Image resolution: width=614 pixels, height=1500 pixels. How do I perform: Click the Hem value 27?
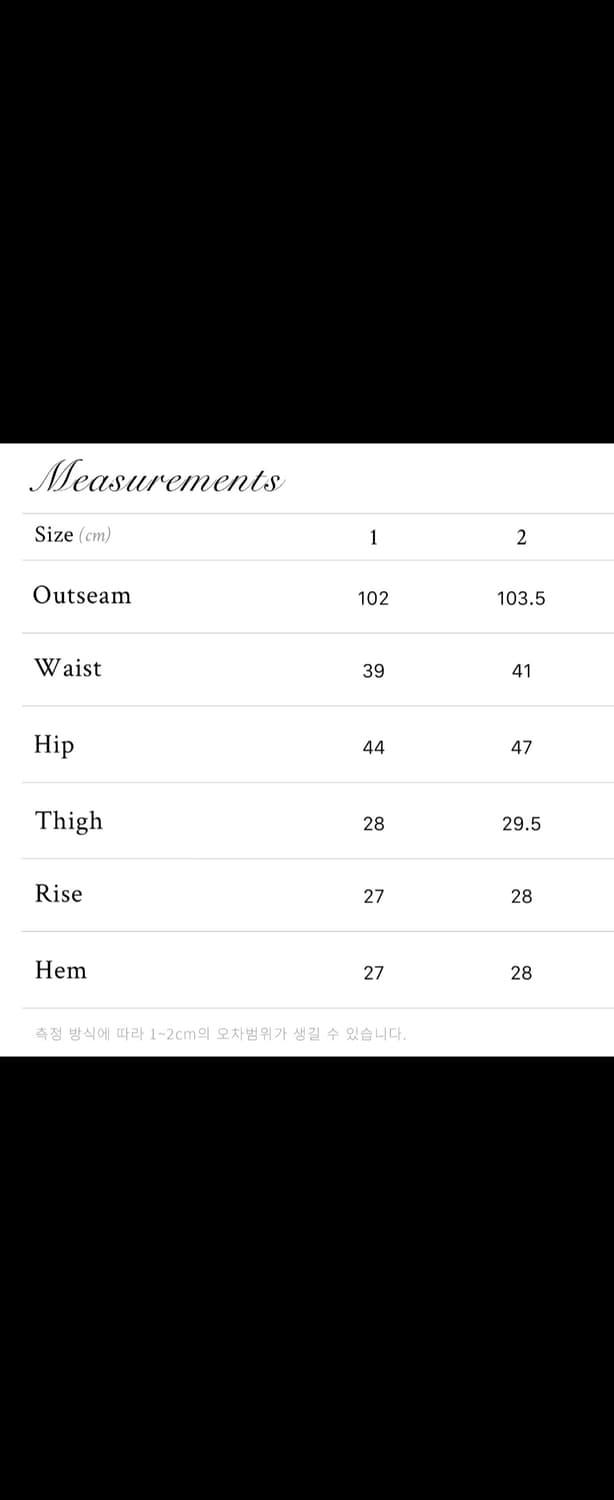tap(373, 973)
